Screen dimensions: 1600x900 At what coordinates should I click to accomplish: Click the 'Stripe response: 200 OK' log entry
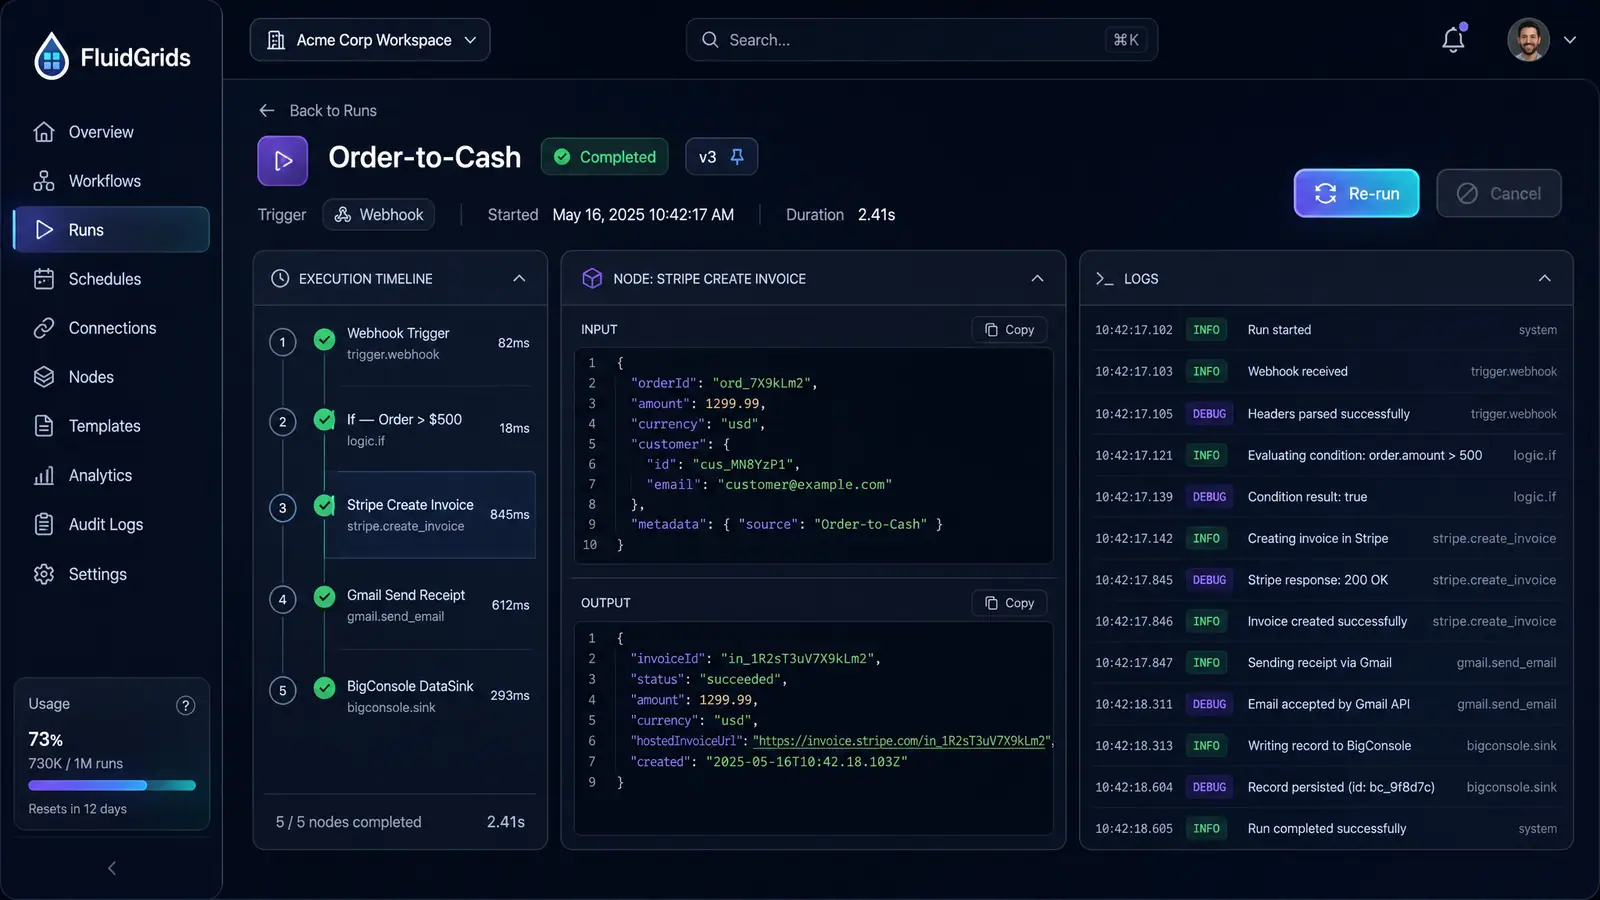1326,580
